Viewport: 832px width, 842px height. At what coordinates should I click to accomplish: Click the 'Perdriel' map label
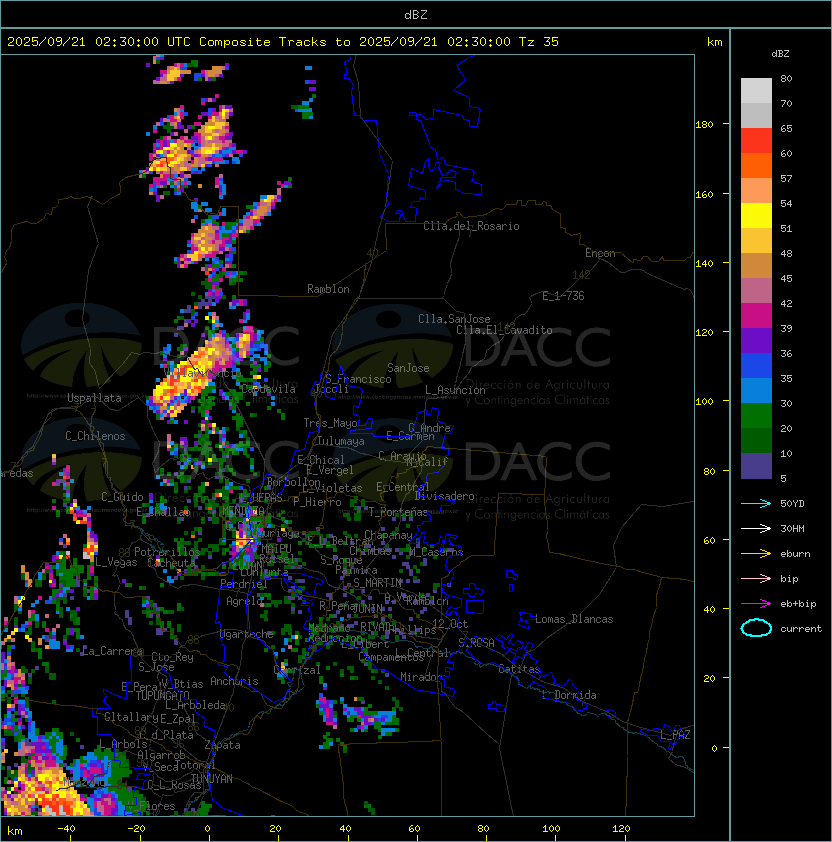[x=244, y=584]
